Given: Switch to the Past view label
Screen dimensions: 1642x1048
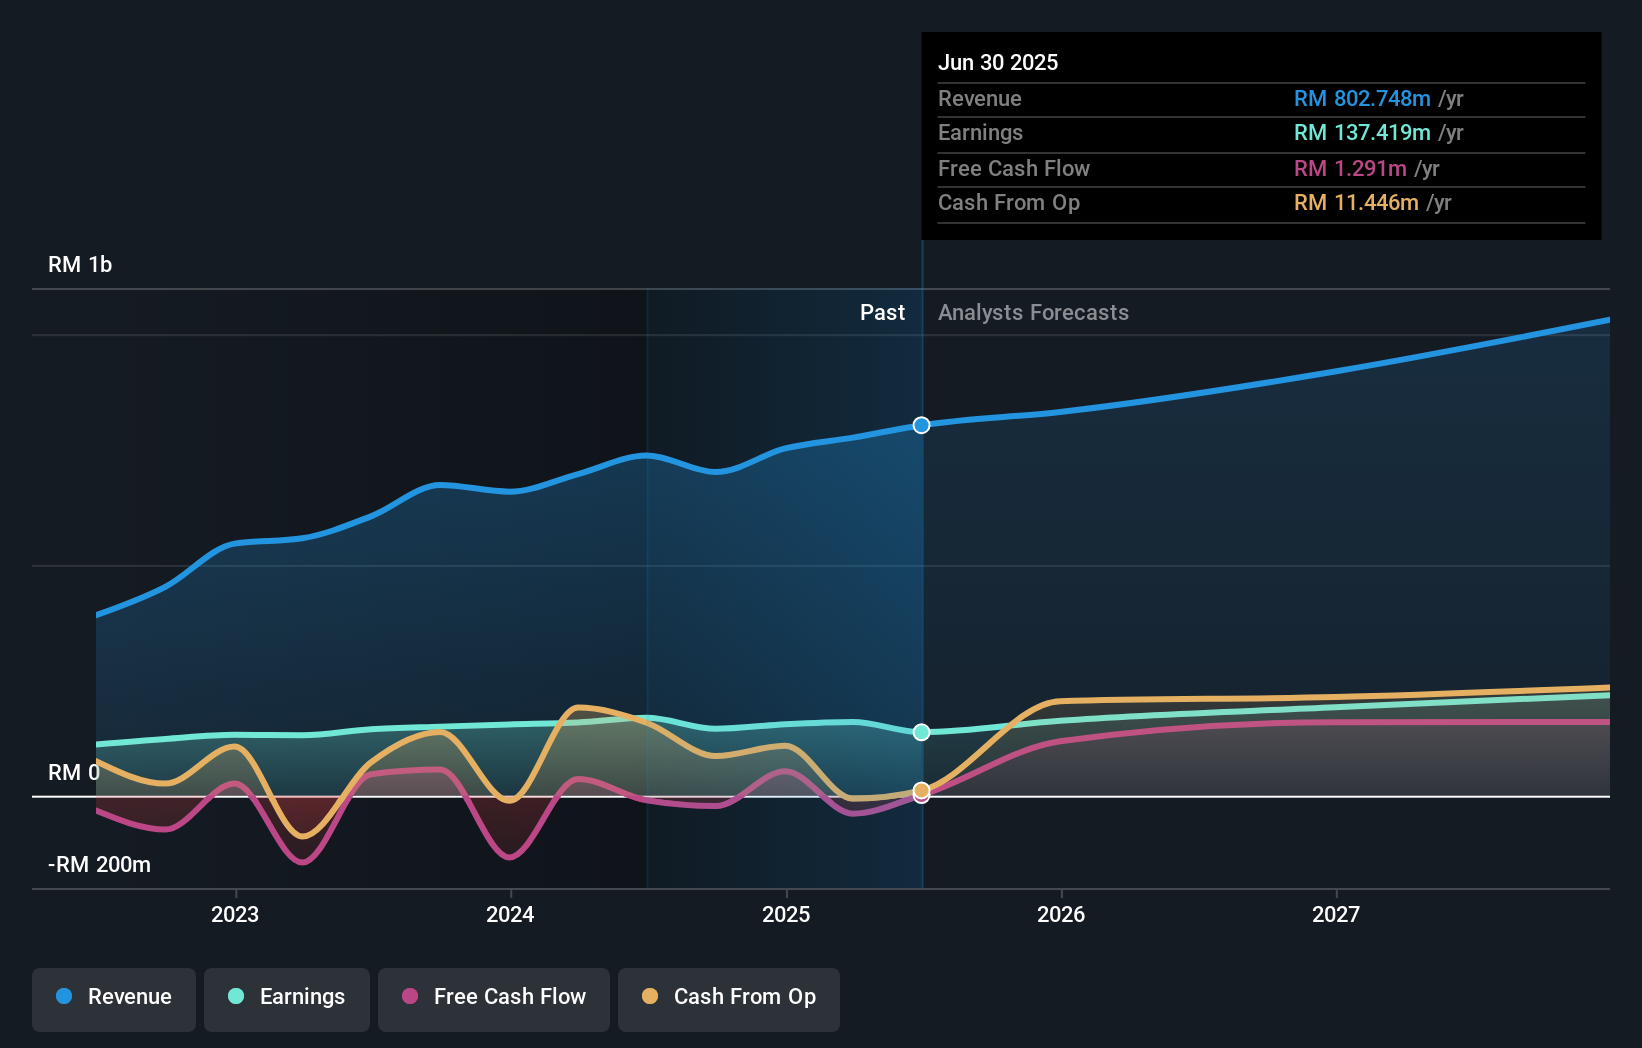Looking at the screenshot, I should pyautogui.click(x=882, y=312).
